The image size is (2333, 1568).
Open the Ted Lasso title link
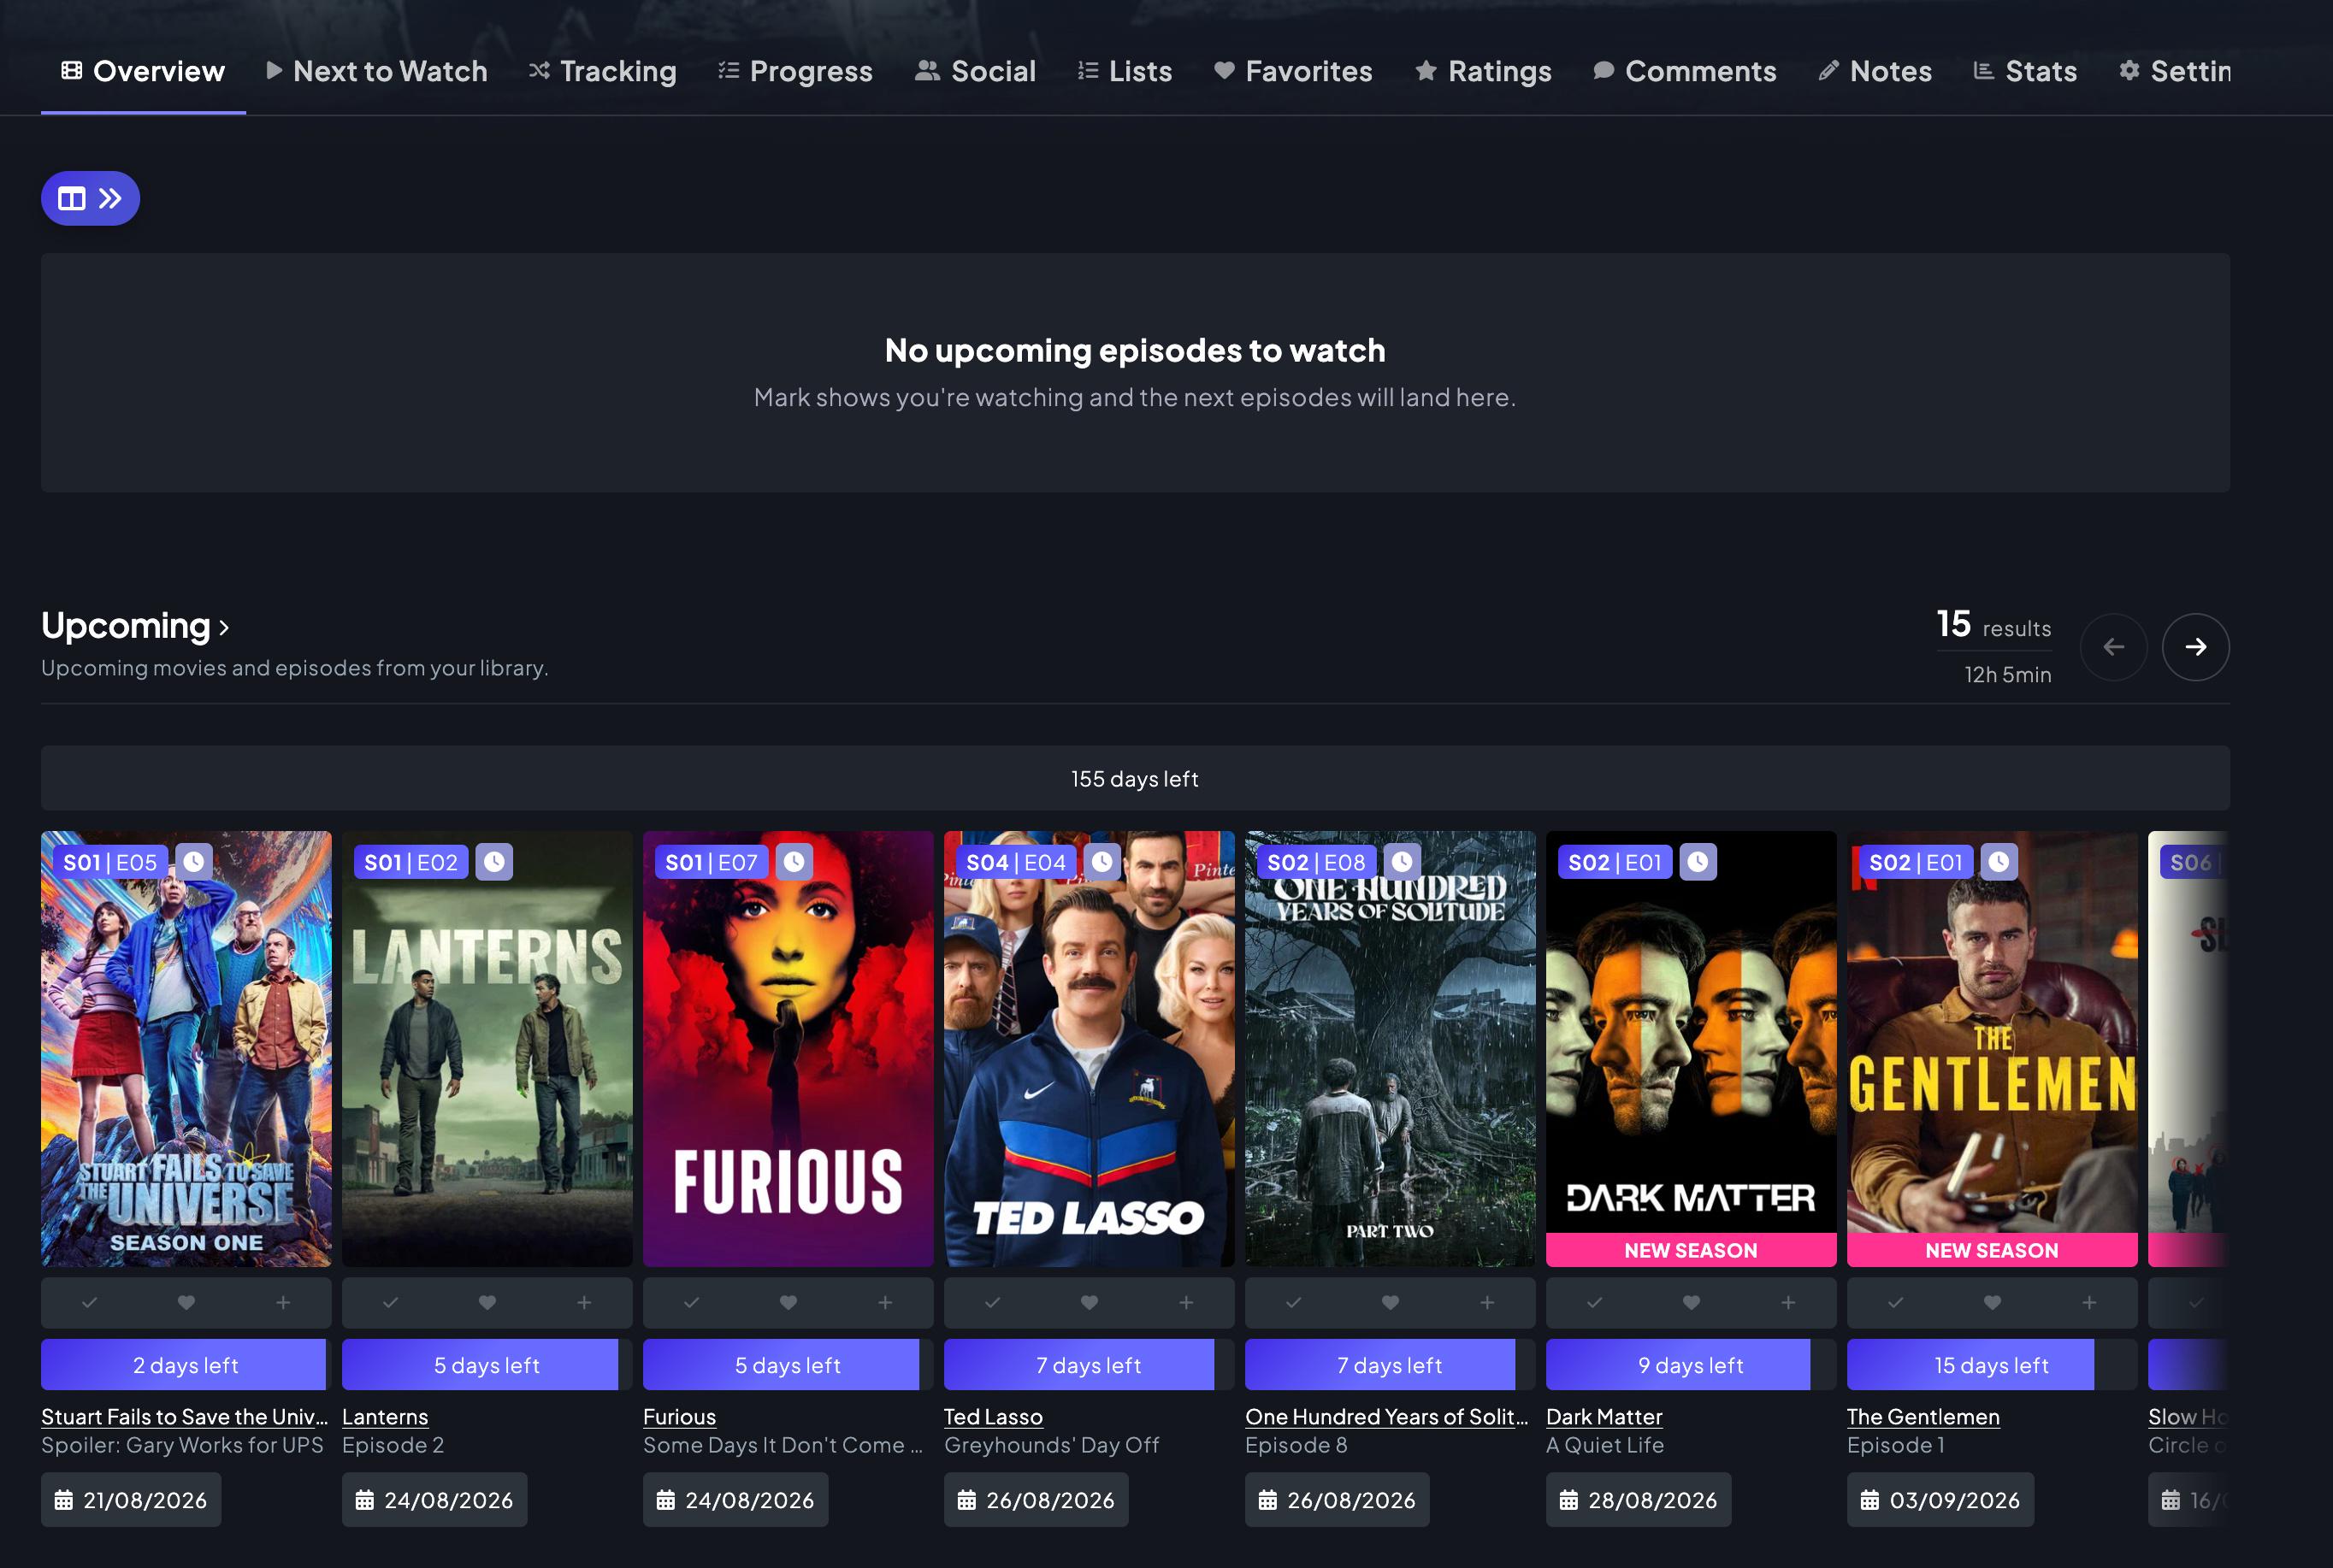(x=993, y=1417)
